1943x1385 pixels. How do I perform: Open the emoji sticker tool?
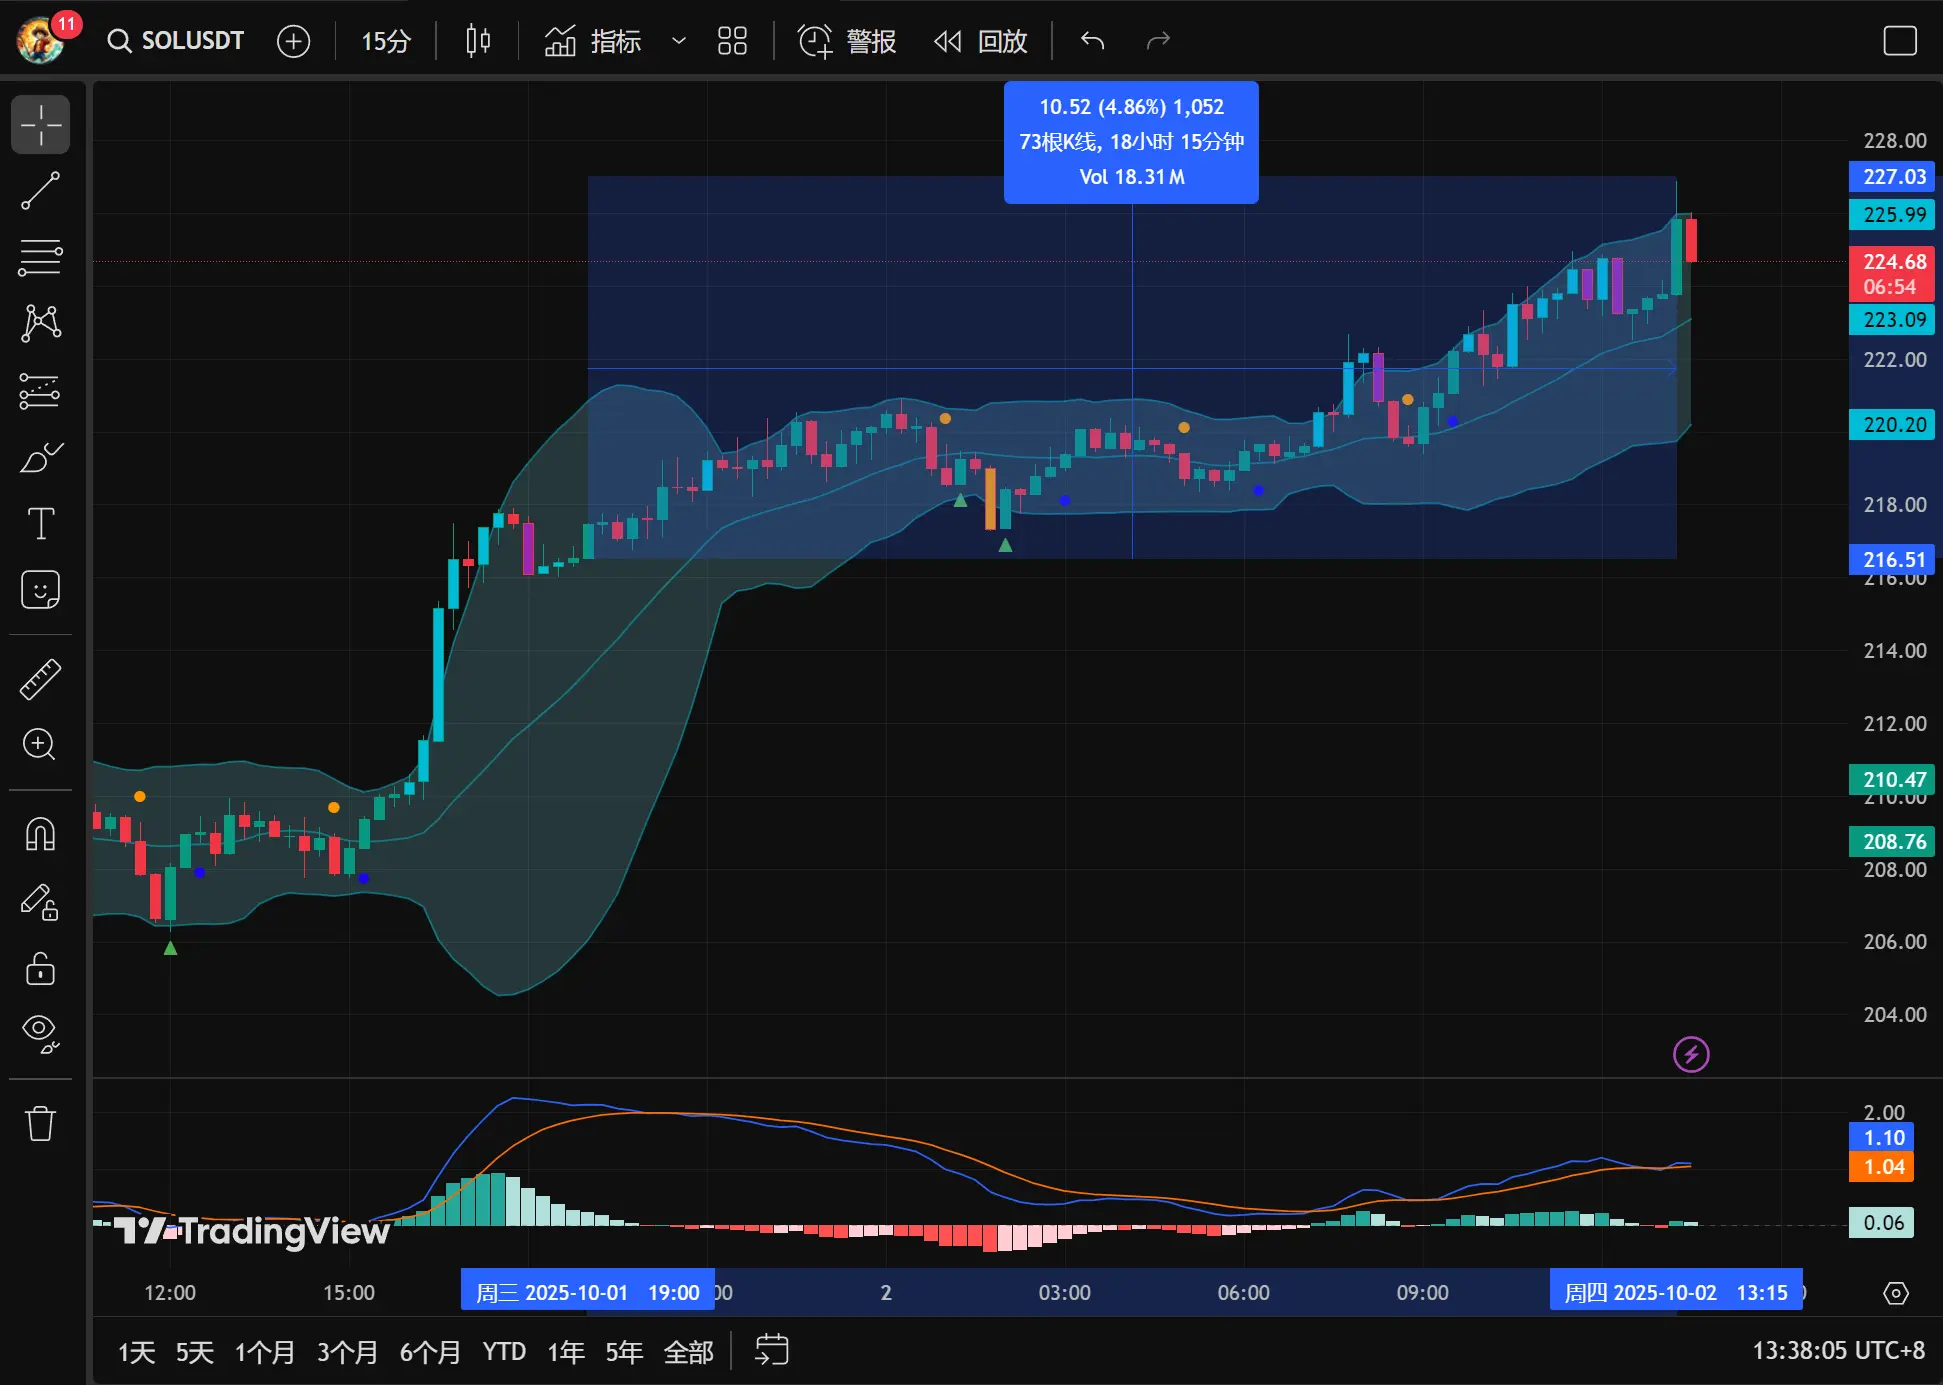tap(40, 590)
